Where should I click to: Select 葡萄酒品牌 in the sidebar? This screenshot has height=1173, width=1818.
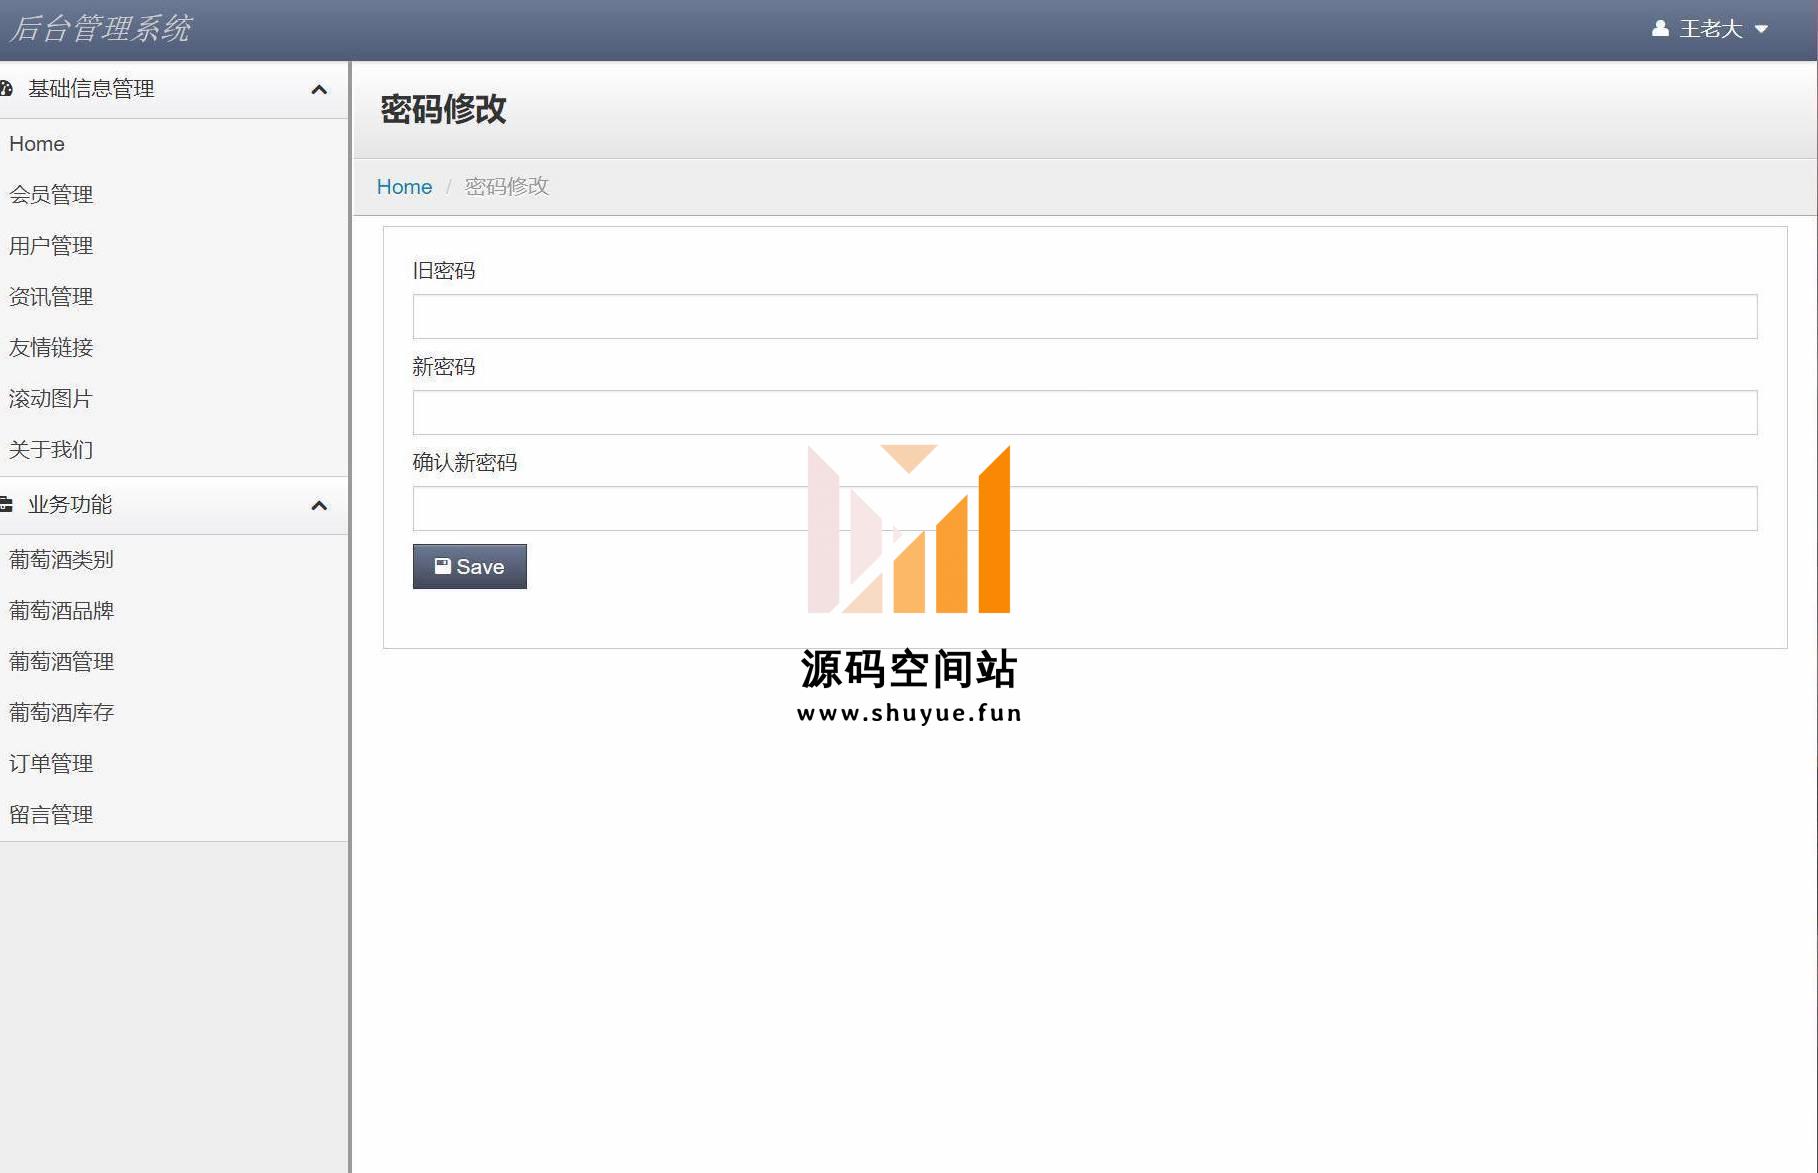pos(62,611)
